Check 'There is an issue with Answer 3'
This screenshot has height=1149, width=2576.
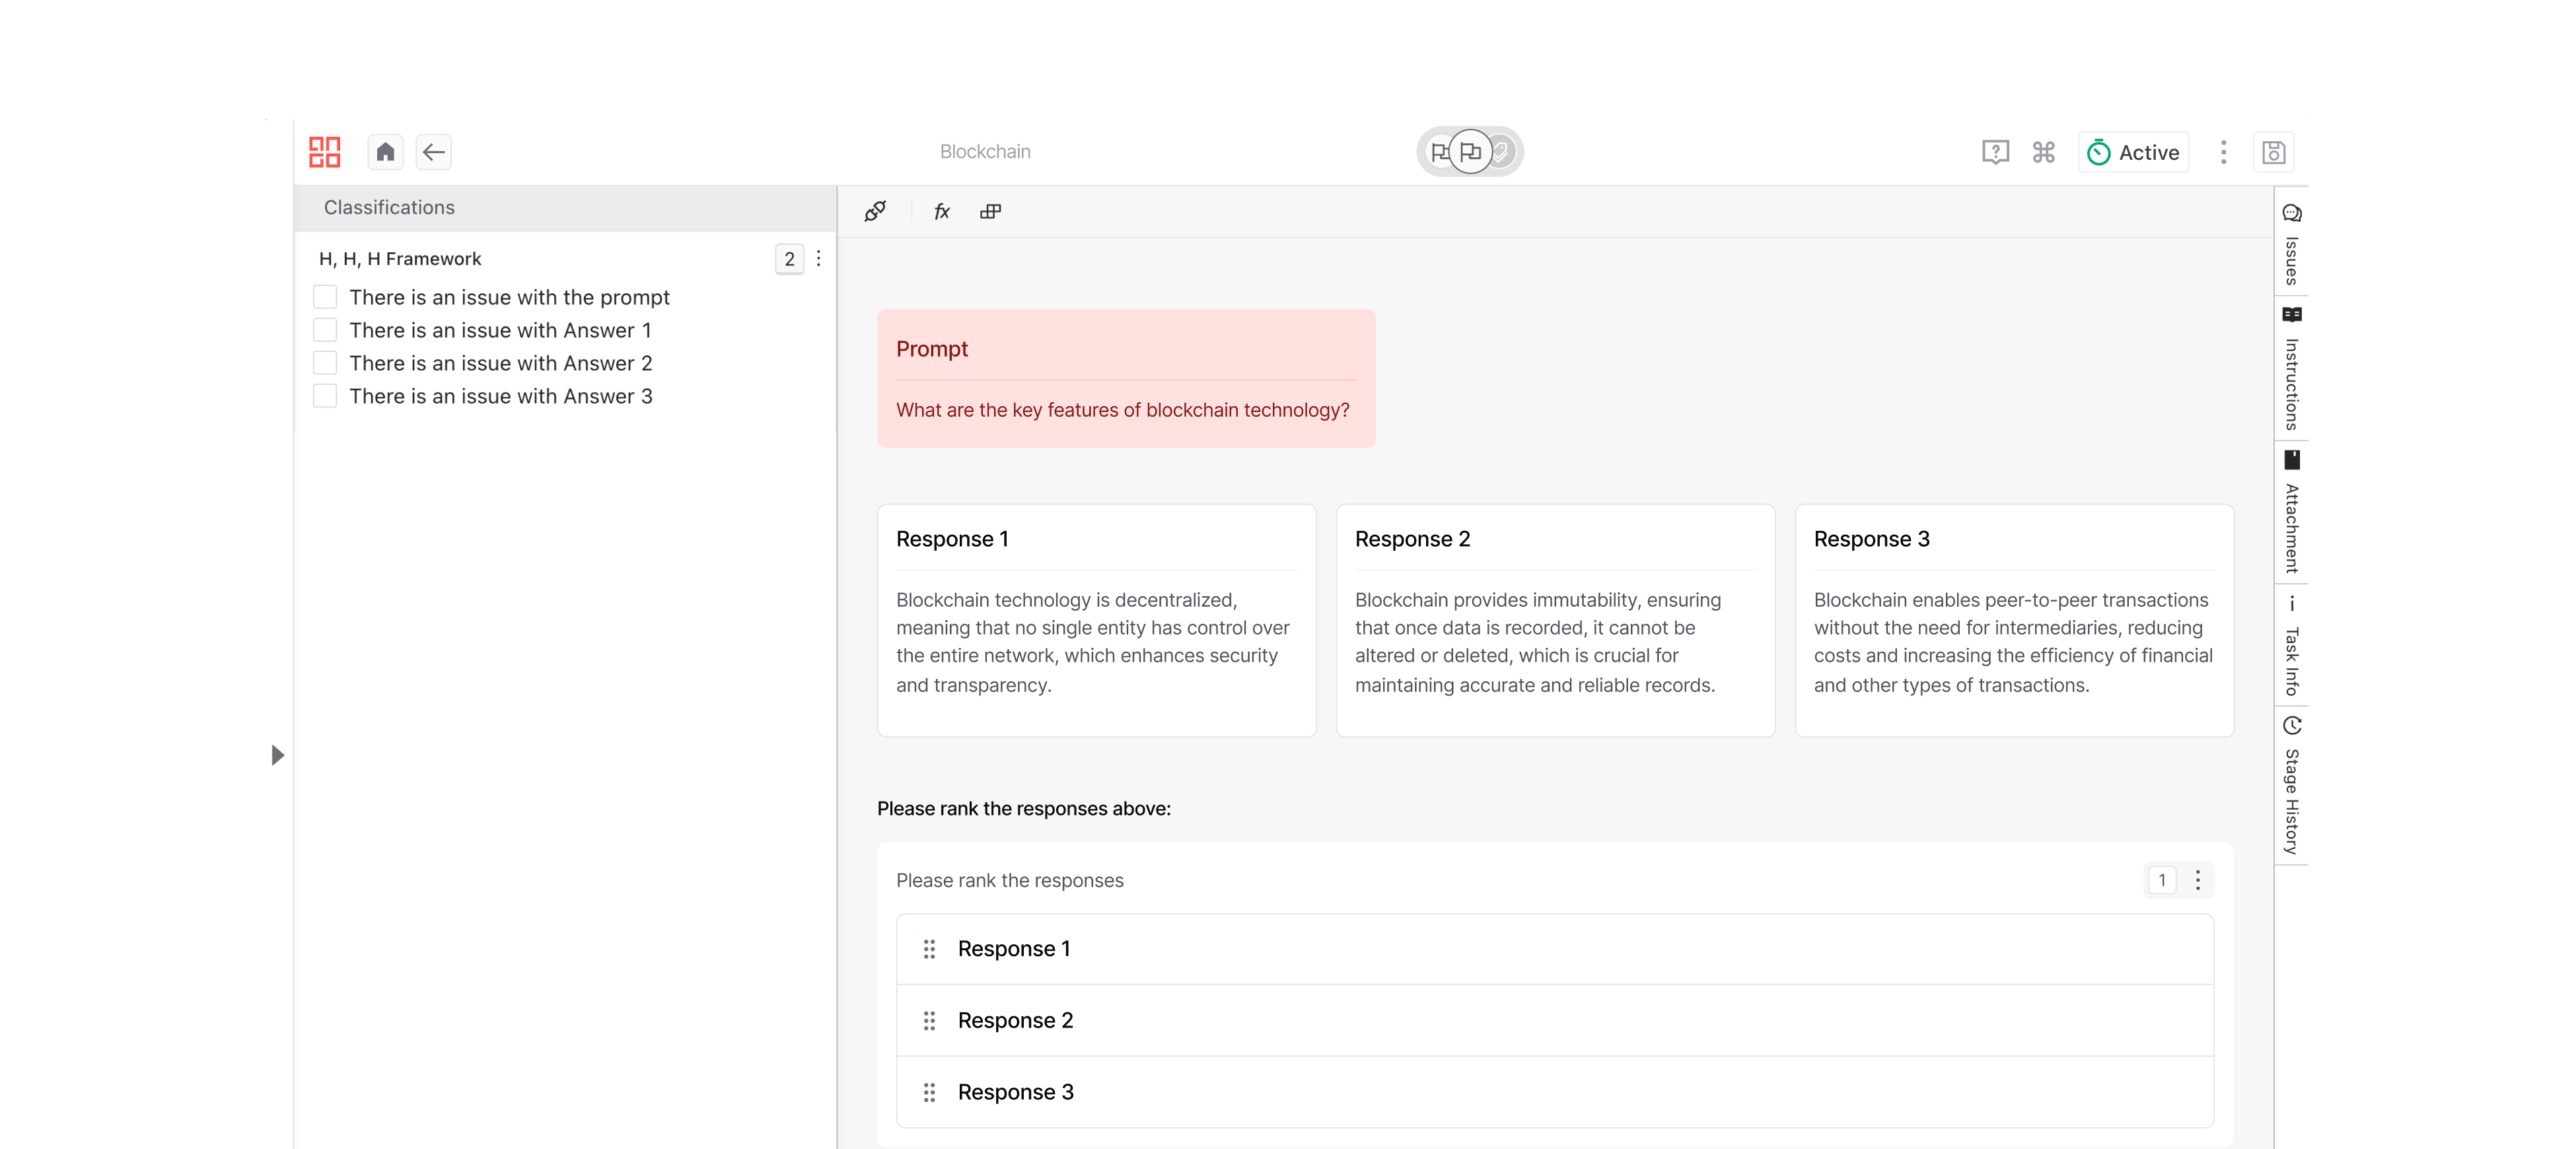point(325,396)
